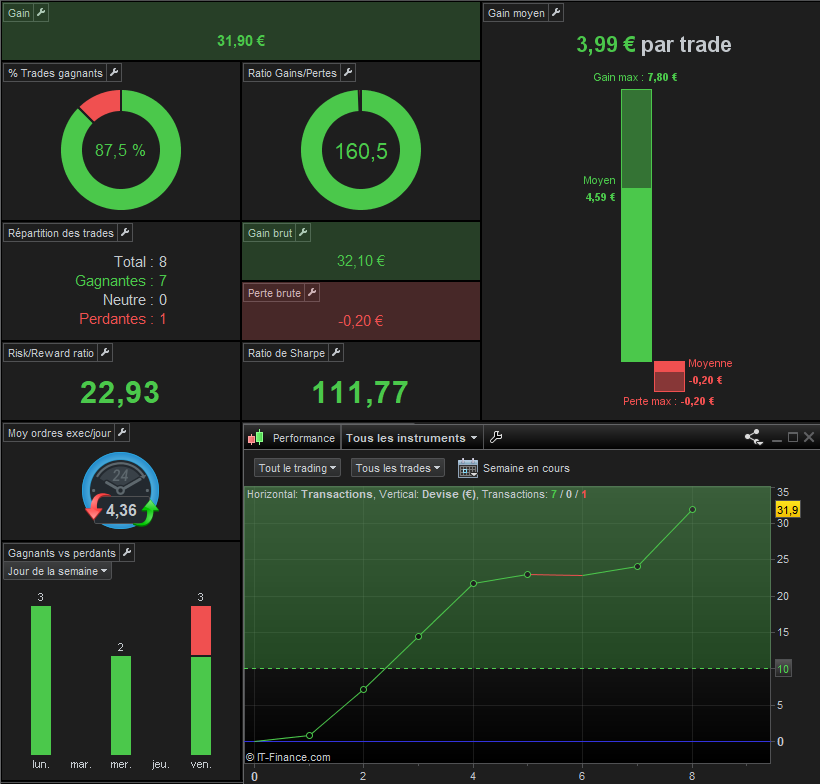Image resolution: width=820 pixels, height=784 pixels.
Task: Click the IT-Finance.com copyright link
Action: coord(288,757)
